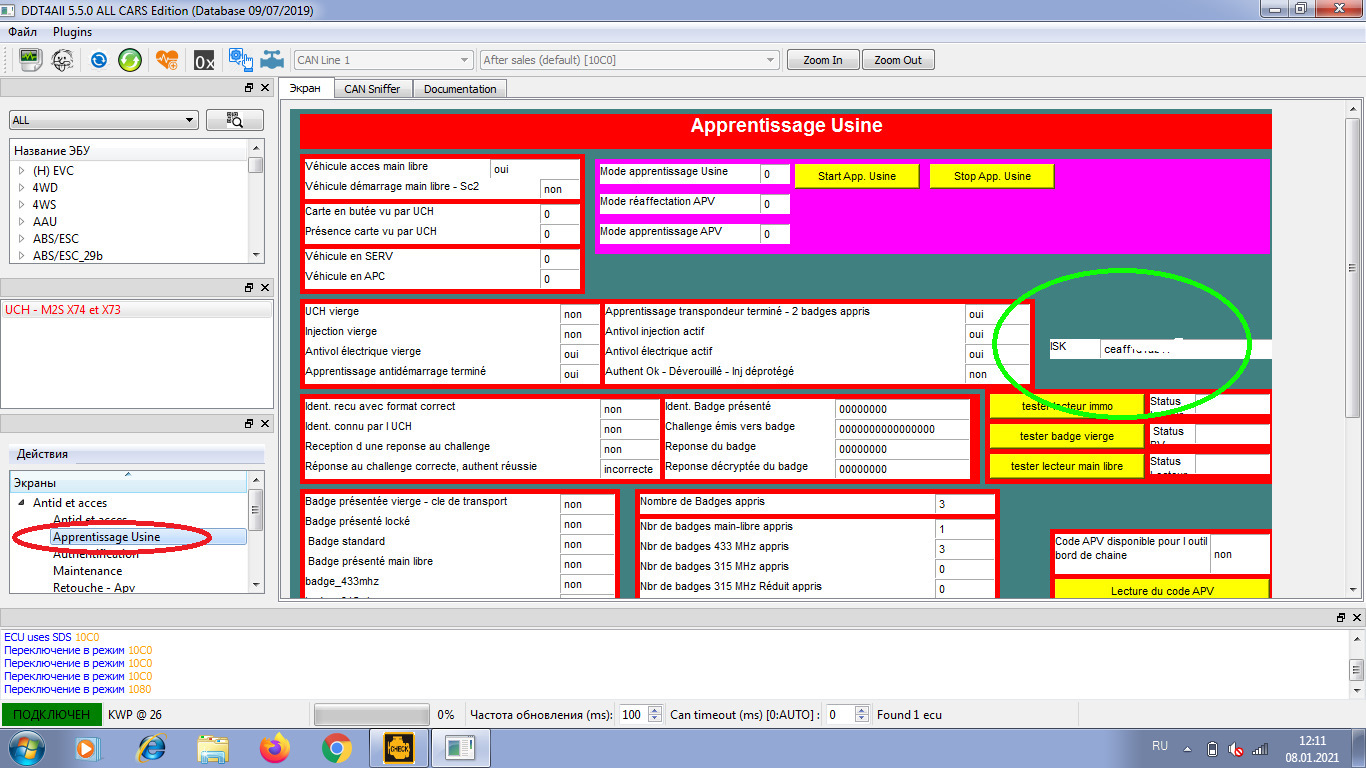Viewport: 1366px width, 768px height.
Task: Open the 0x hex command tool
Action: [204, 60]
